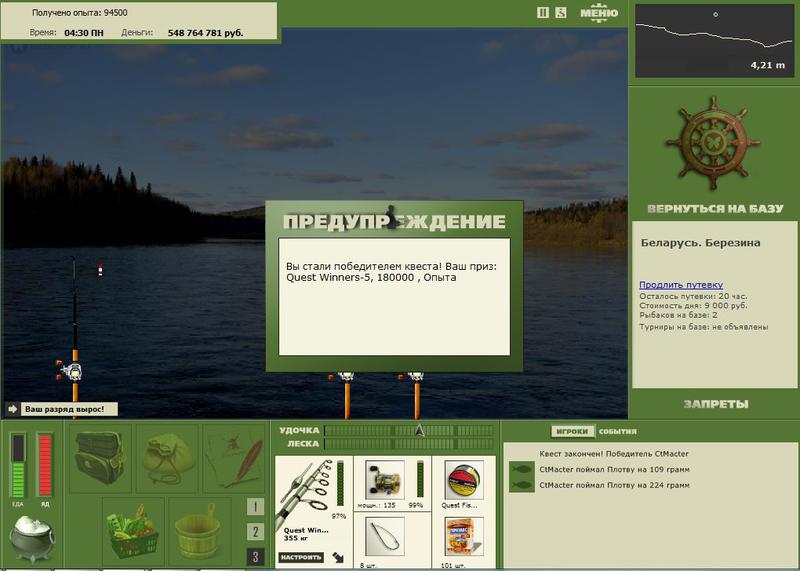Open the wooden bucket icon

tap(198, 531)
